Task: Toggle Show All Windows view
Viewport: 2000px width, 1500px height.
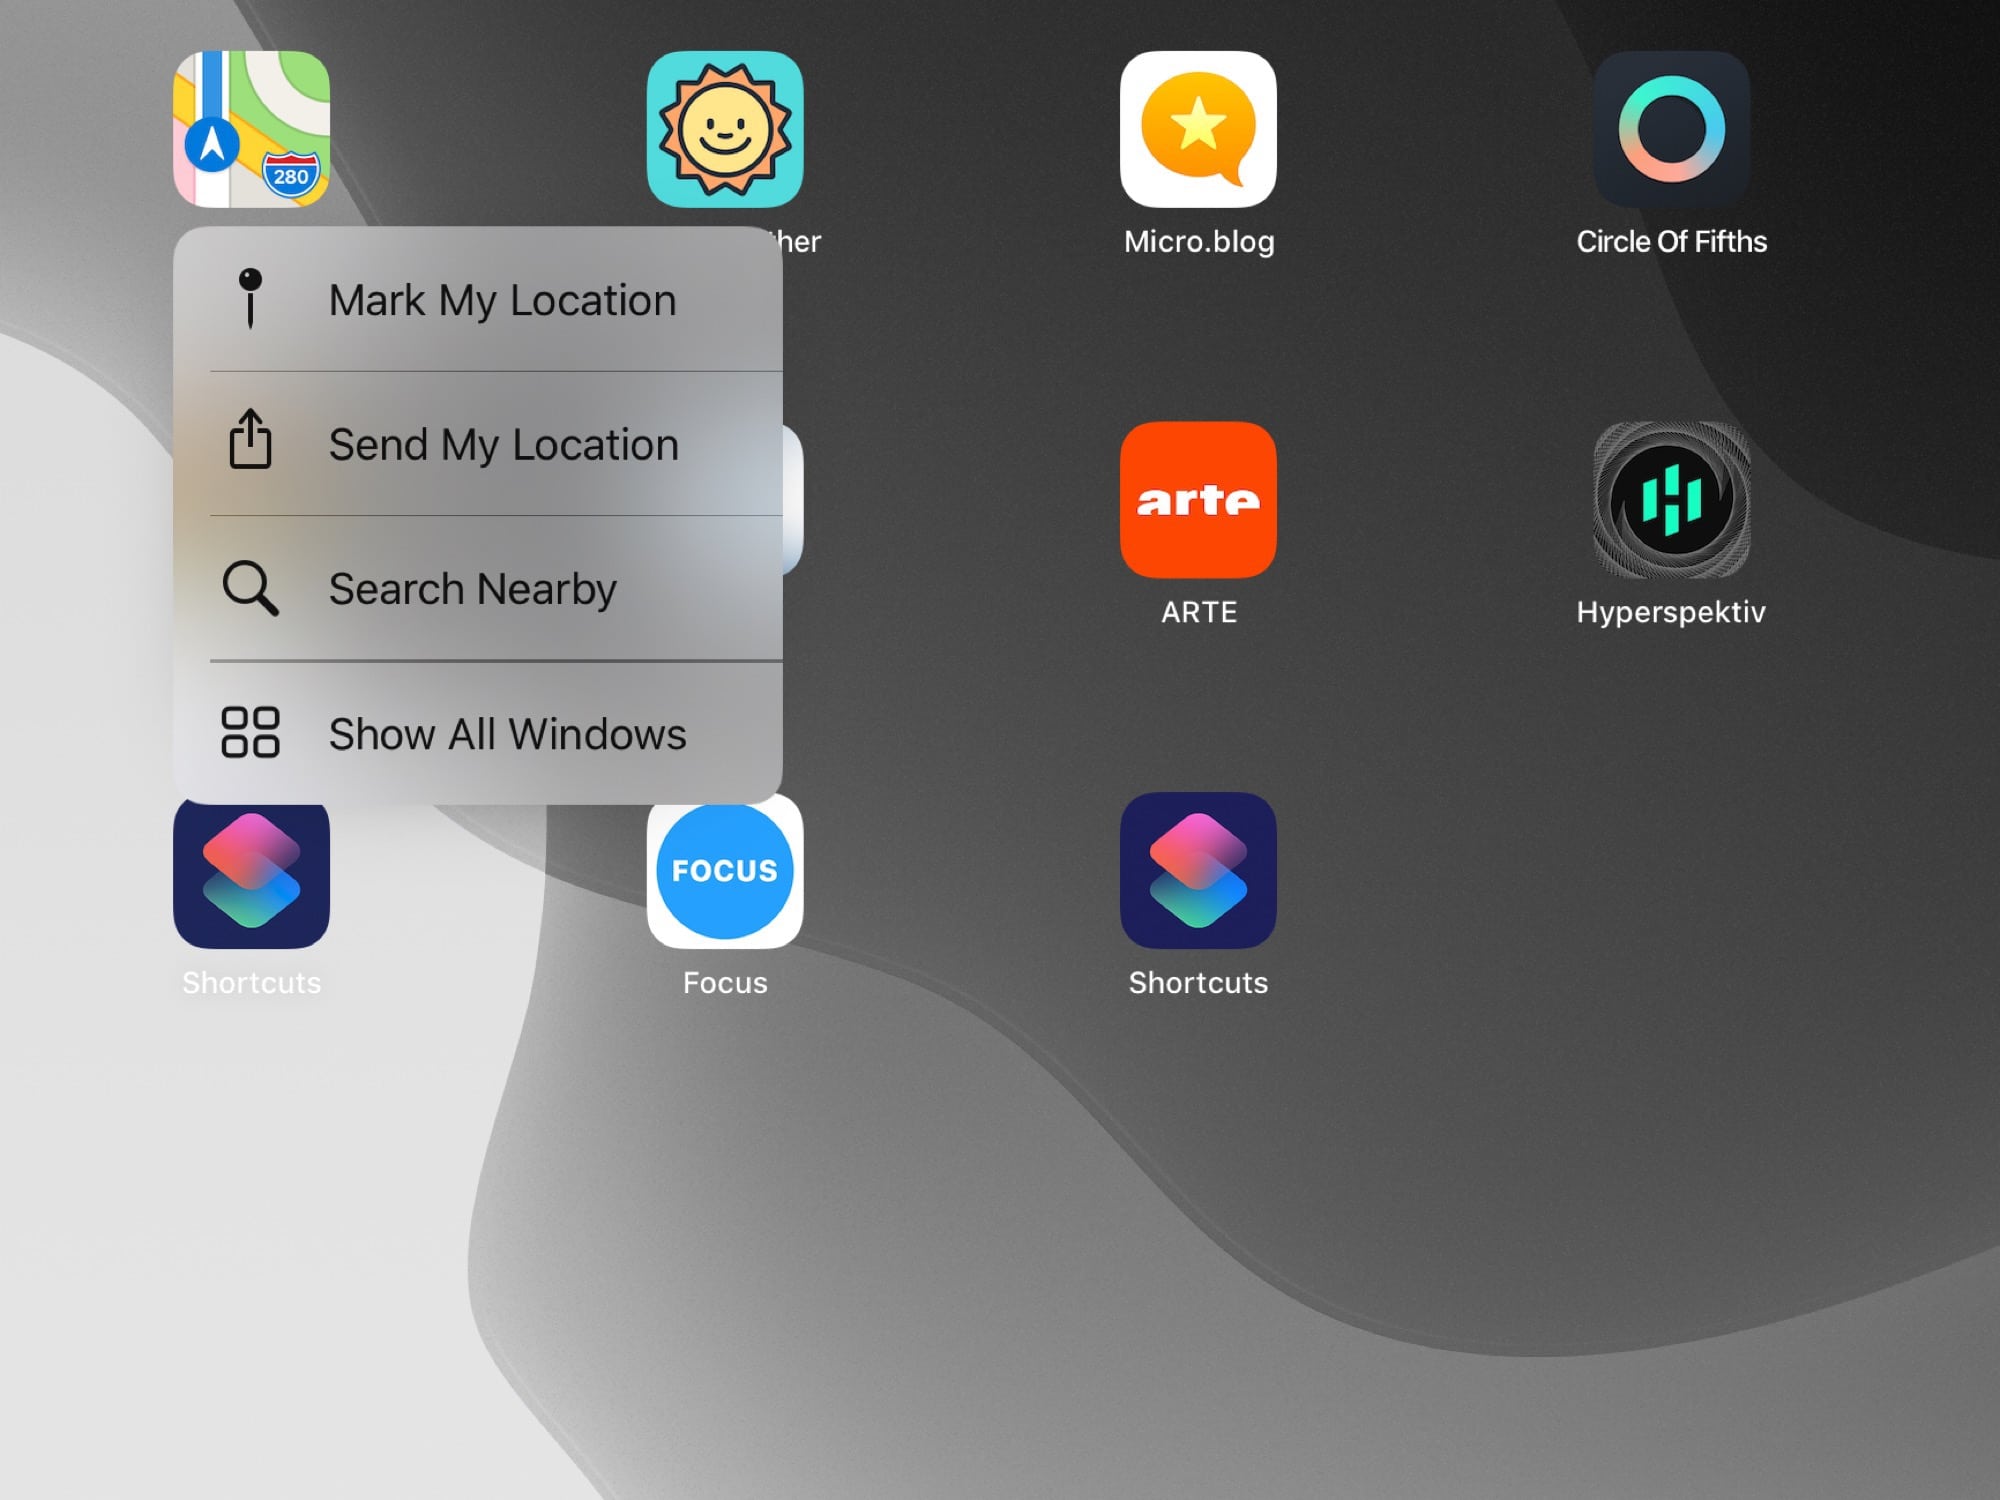Action: point(488,733)
